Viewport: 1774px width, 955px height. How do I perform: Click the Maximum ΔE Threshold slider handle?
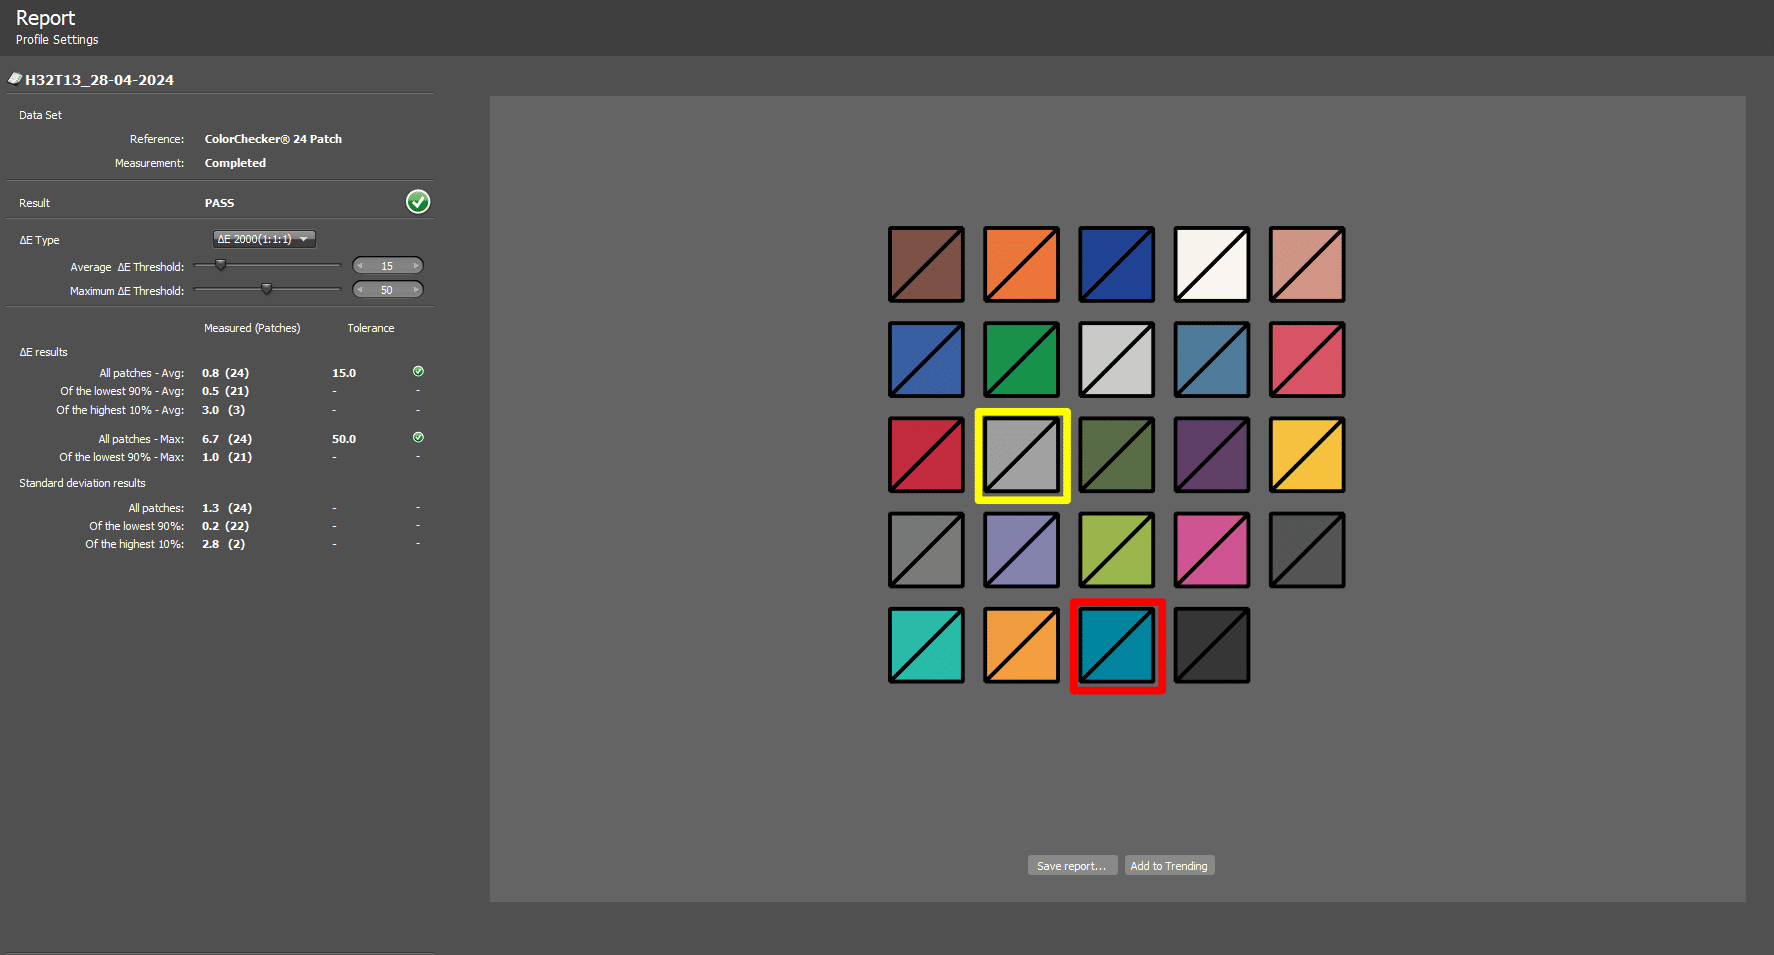266,290
